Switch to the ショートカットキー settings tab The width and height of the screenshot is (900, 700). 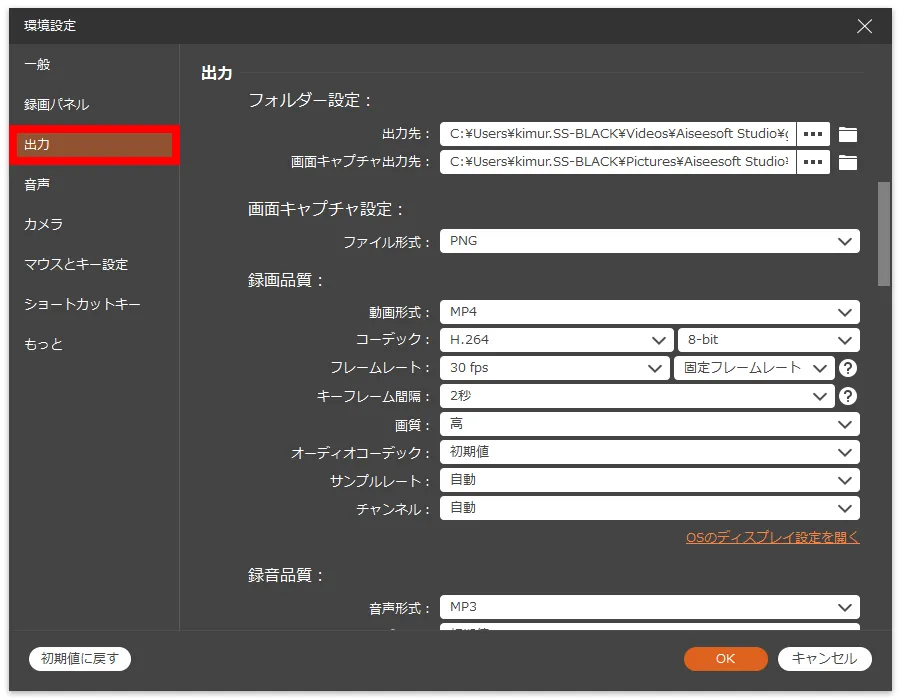tap(82, 304)
